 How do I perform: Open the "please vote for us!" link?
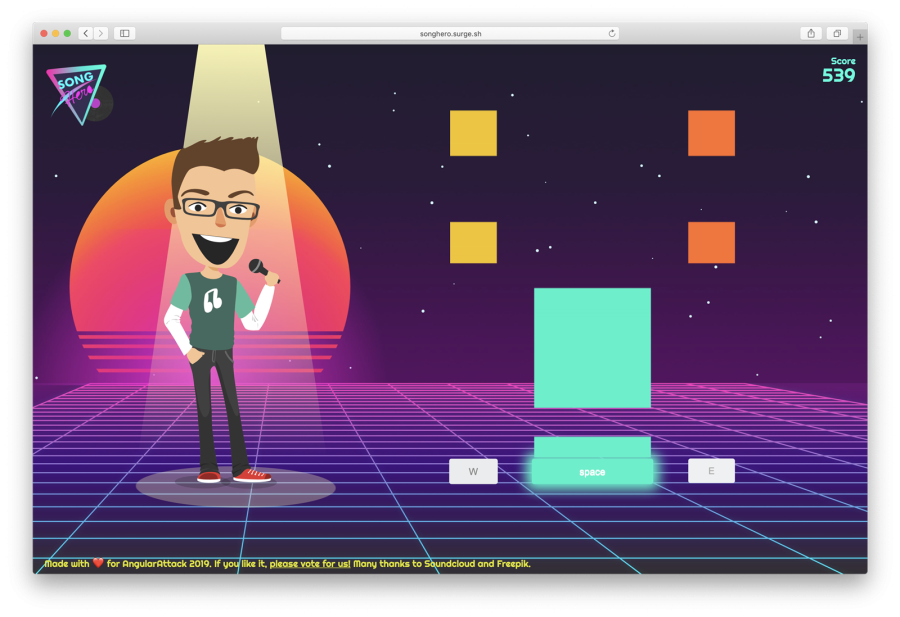click(x=310, y=564)
